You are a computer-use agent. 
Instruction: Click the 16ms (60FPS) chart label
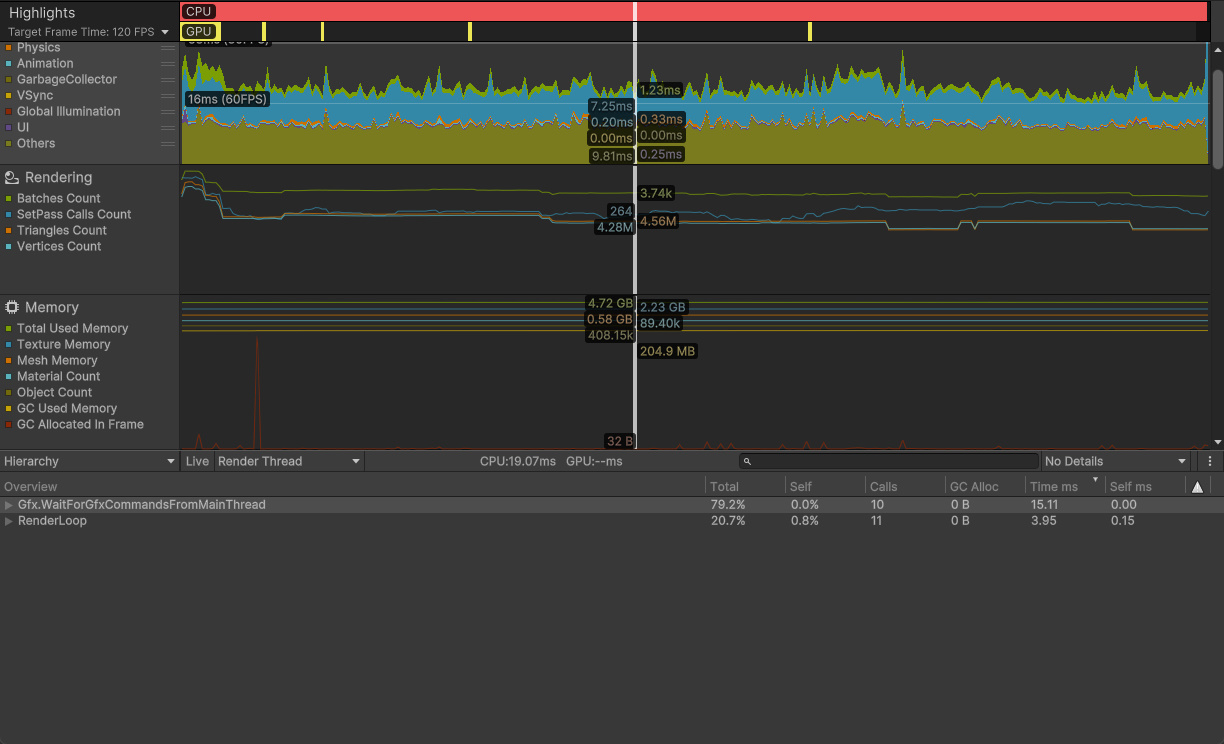pos(227,99)
